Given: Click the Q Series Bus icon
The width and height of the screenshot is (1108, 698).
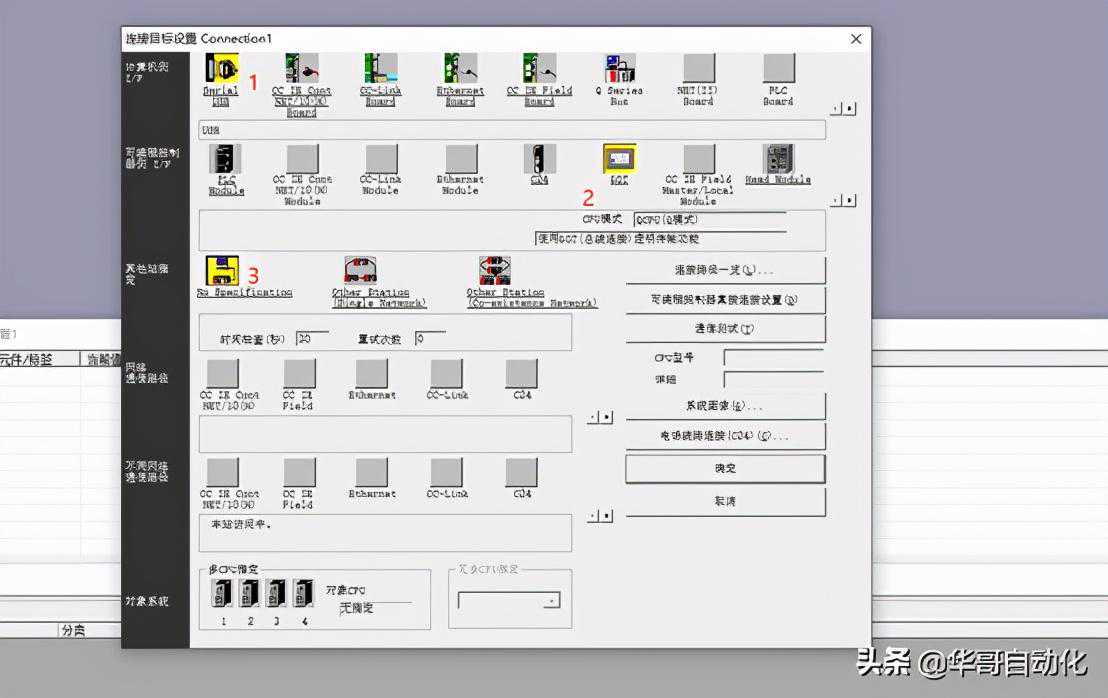Looking at the screenshot, I should pos(619,69).
